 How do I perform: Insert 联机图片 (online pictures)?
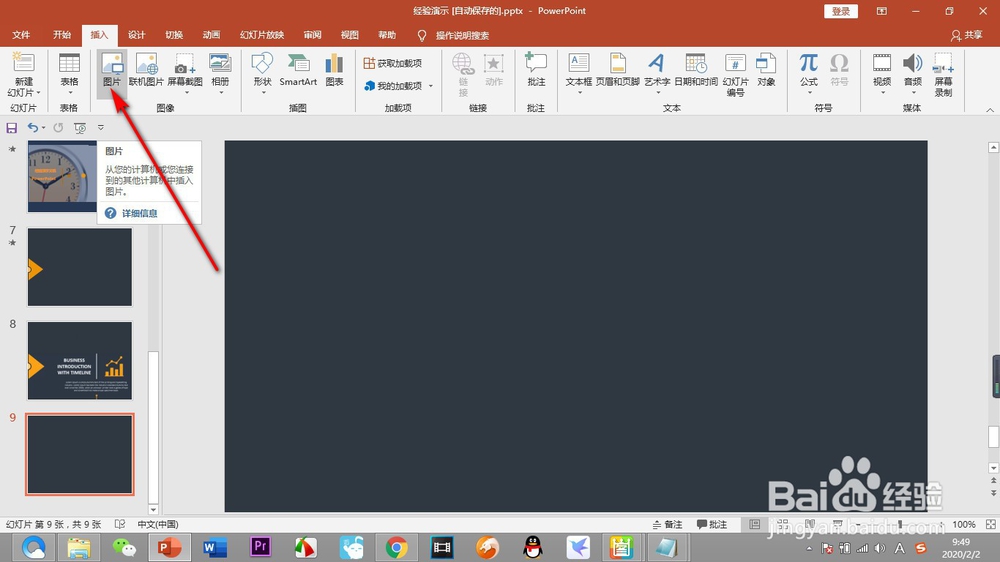146,70
